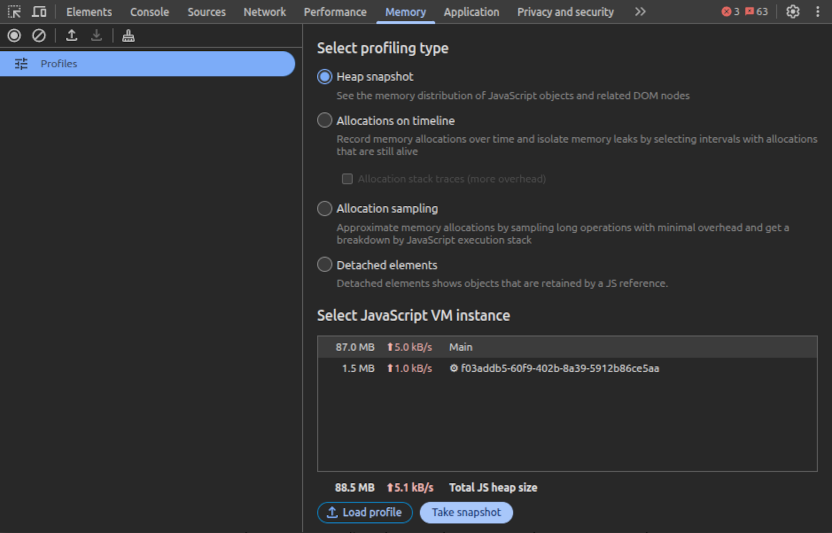
Task: Select the Main VM instance row
Action: coord(567,347)
